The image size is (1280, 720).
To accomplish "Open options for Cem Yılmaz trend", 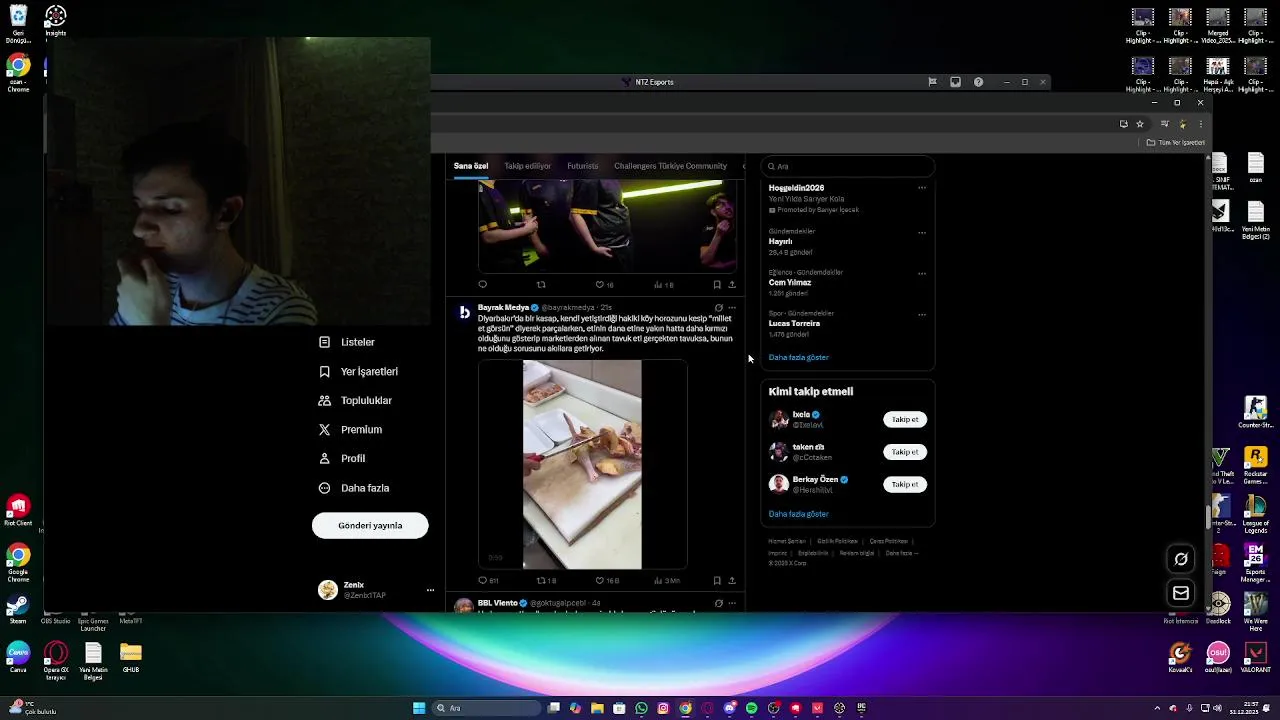I will click(x=922, y=273).
